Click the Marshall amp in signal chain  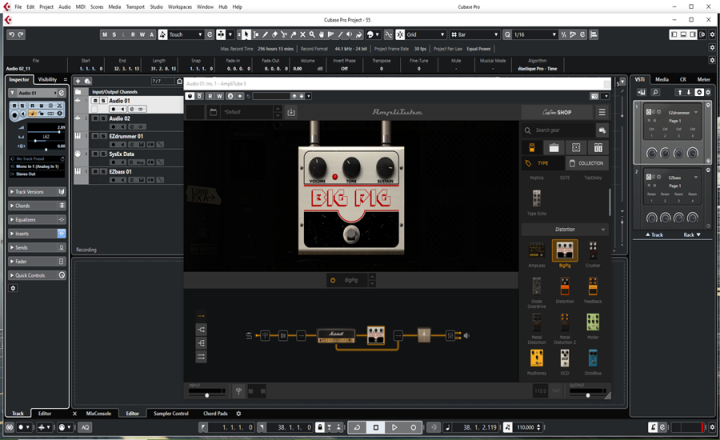click(x=336, y=336)
